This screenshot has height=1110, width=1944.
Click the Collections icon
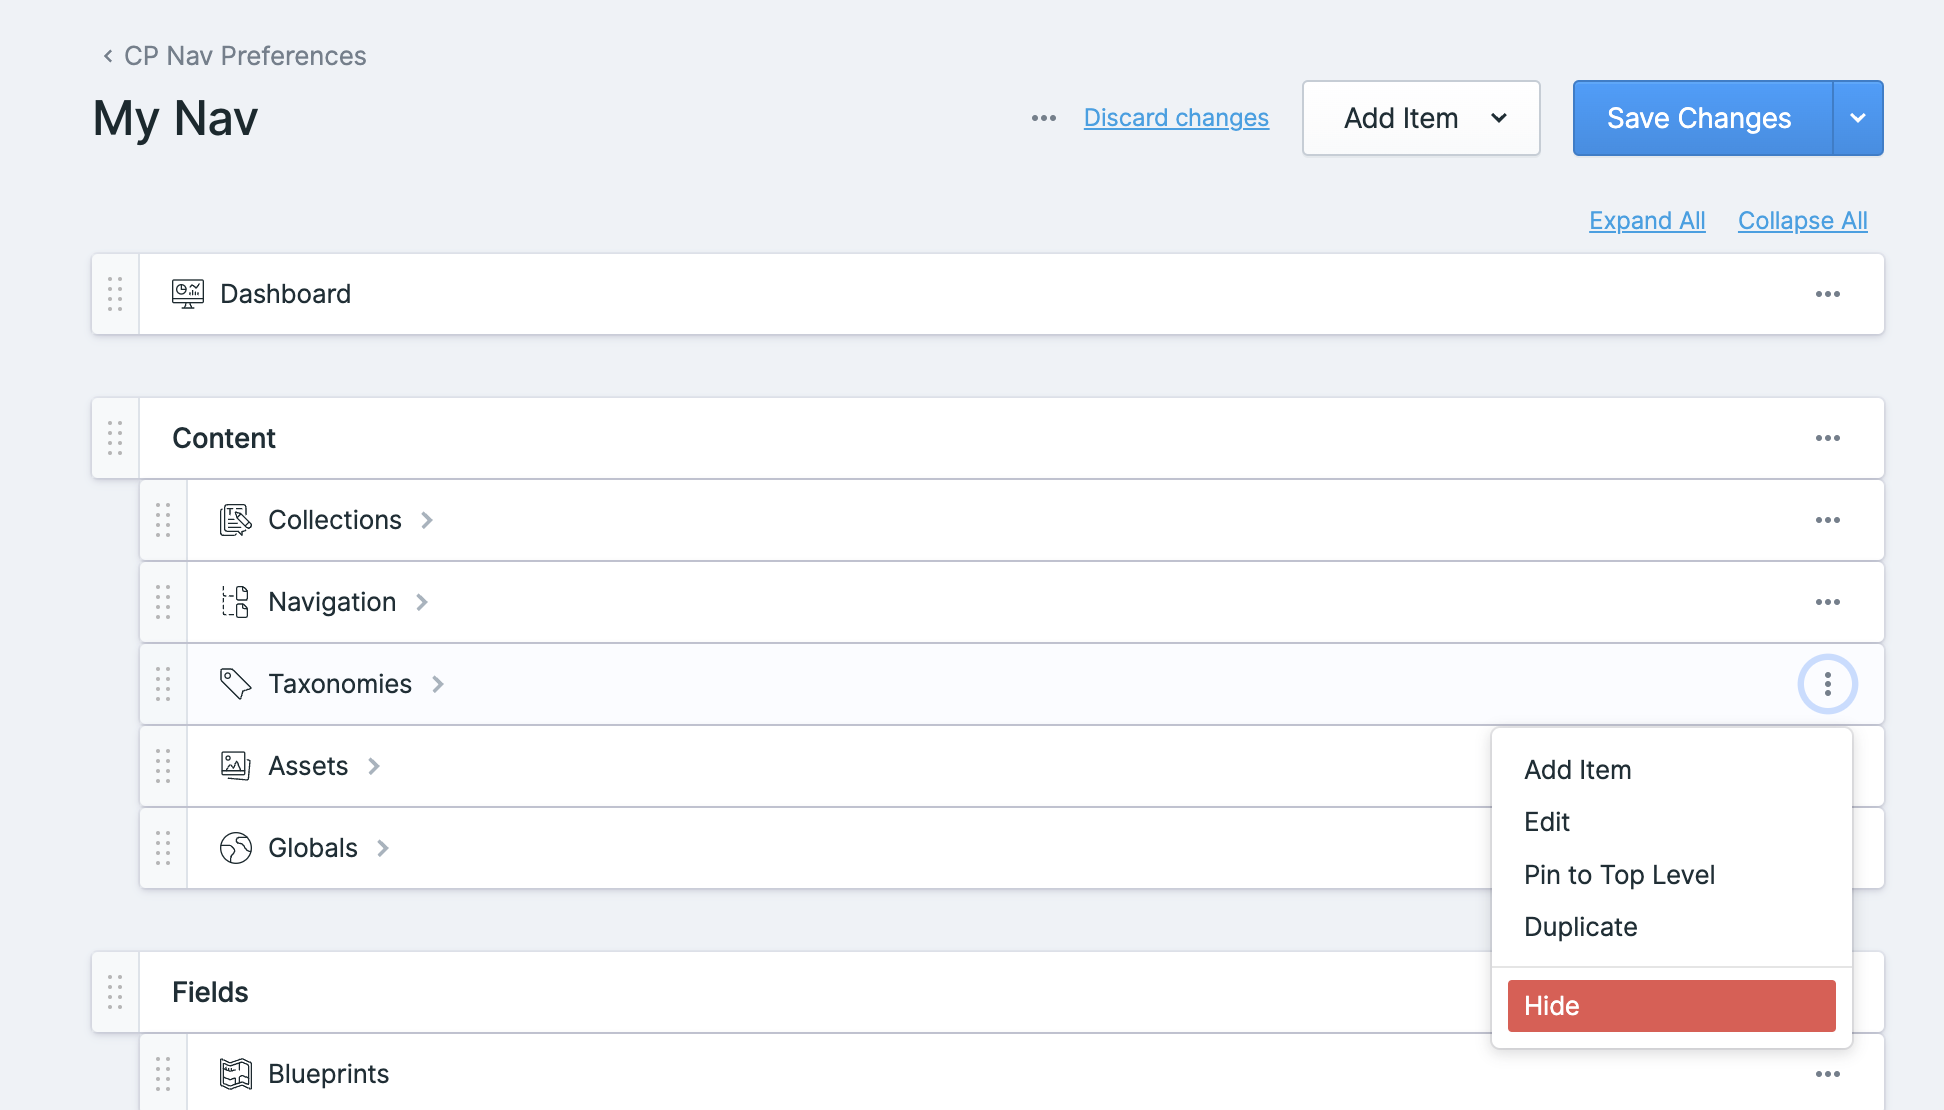(236, 520)
